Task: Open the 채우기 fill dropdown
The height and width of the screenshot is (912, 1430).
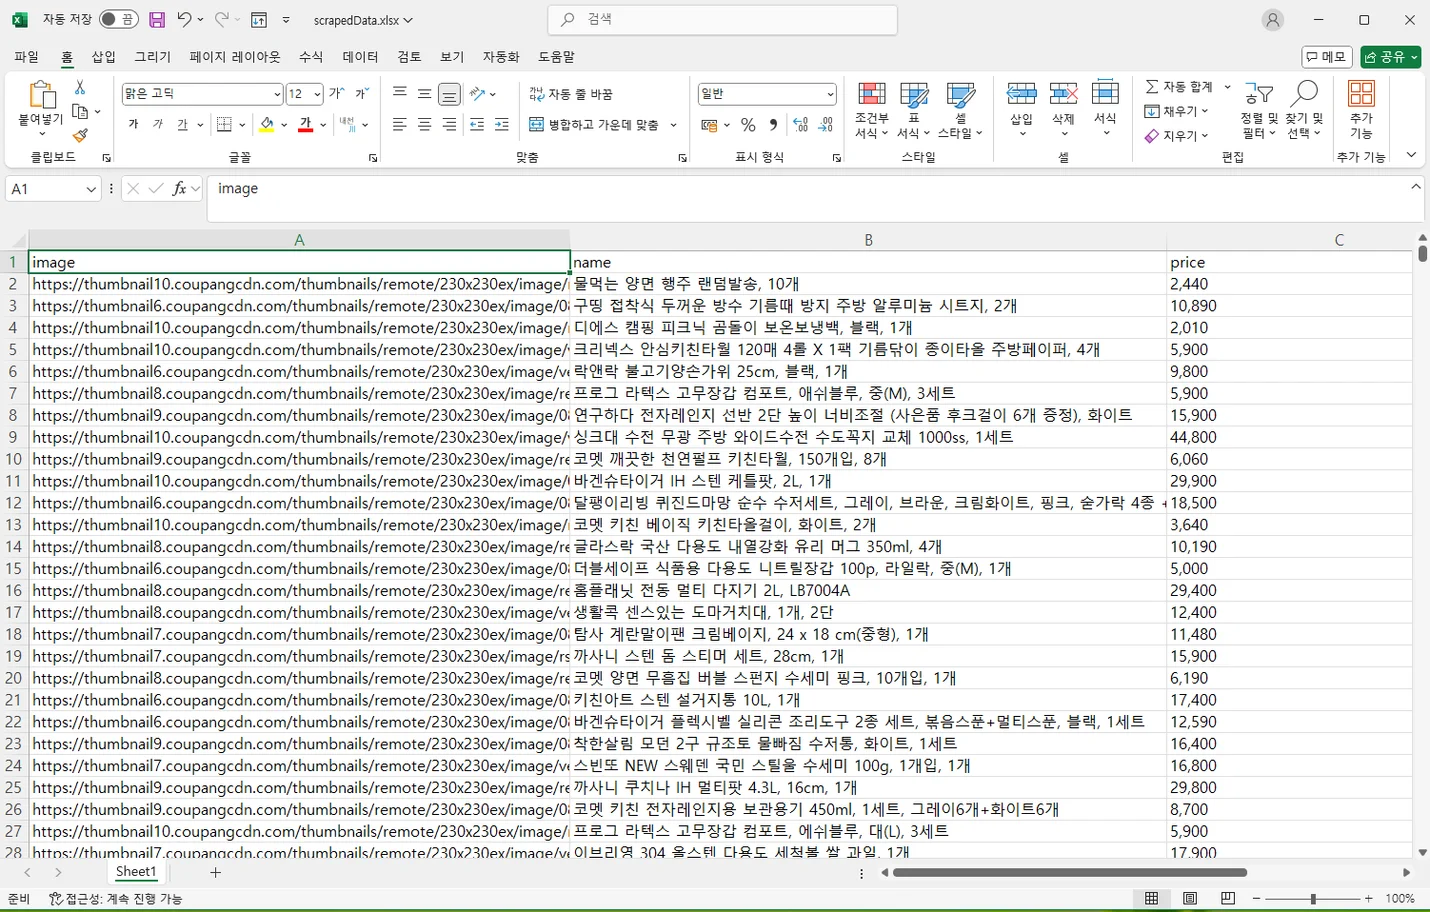Action: pos(1177,111)
